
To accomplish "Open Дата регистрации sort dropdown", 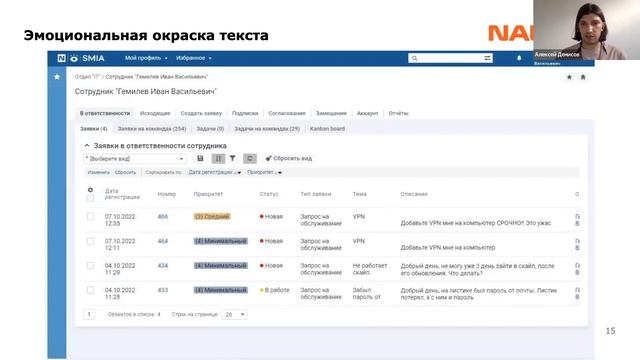I will click(x=215, y=172).
